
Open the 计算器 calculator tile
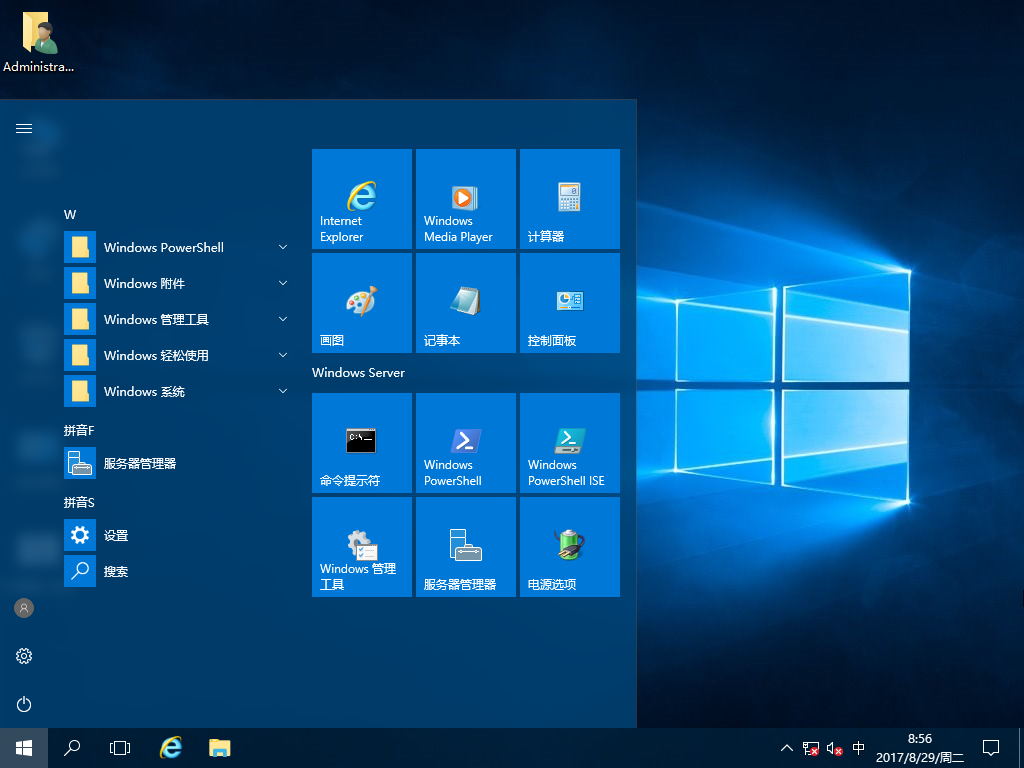(569, 199)
